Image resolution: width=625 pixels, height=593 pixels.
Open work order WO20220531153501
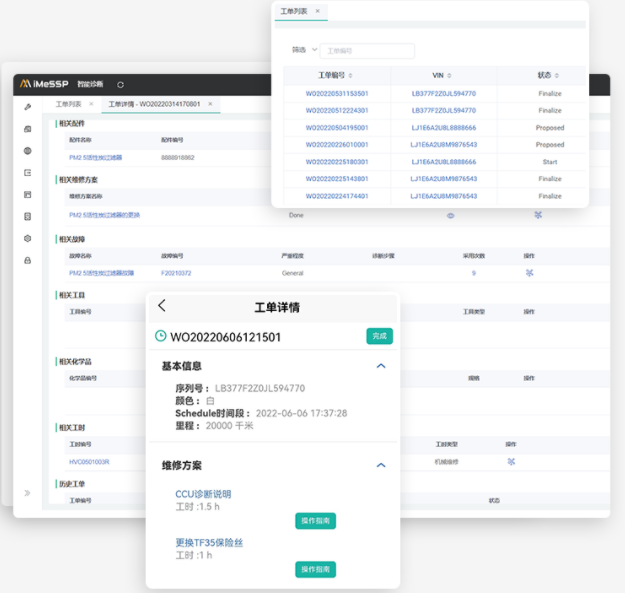[x=337, y=94]
